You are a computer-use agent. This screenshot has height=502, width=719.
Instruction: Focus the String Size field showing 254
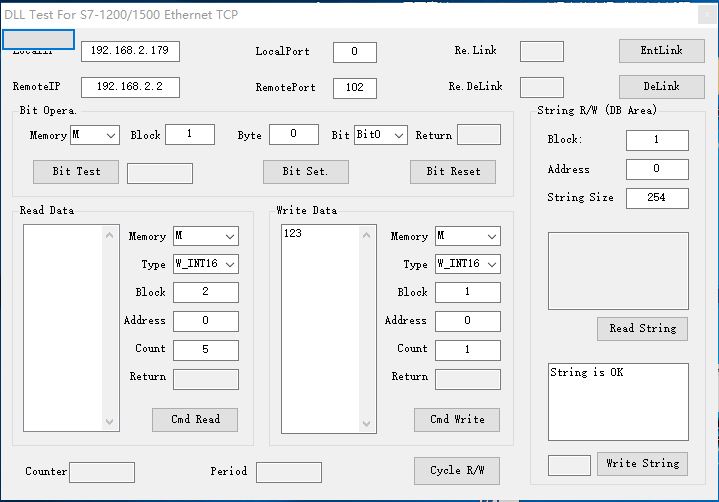pyautogui.click(x=657, y=198)
